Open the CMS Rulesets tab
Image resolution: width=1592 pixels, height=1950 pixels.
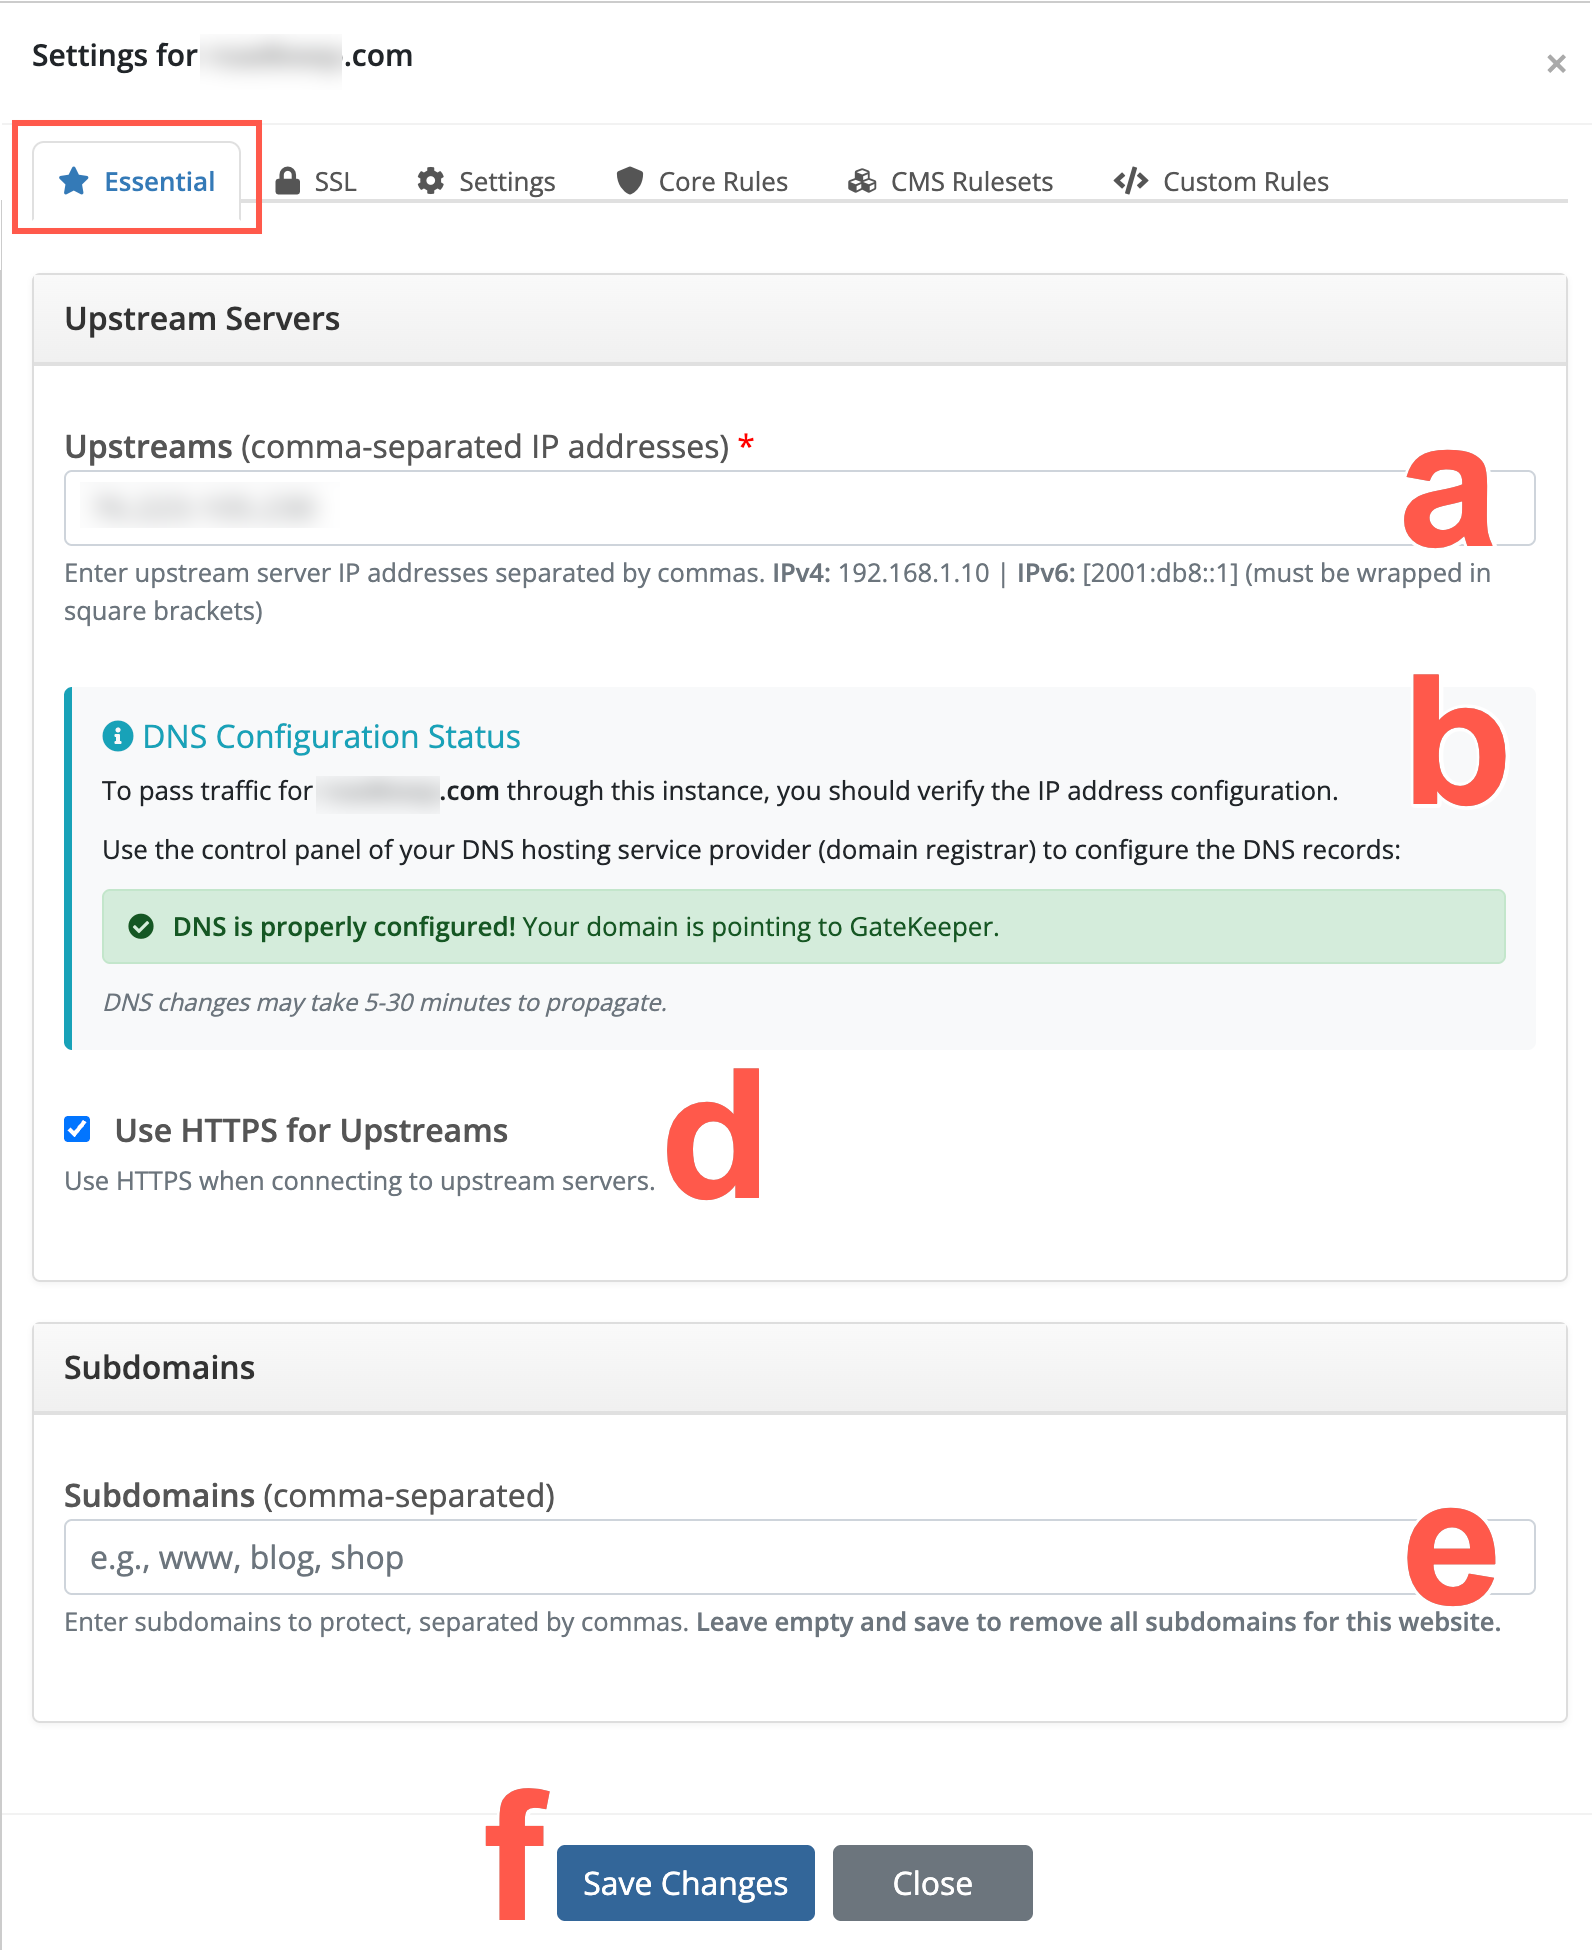pyautogui.click(x=950, y=181)
